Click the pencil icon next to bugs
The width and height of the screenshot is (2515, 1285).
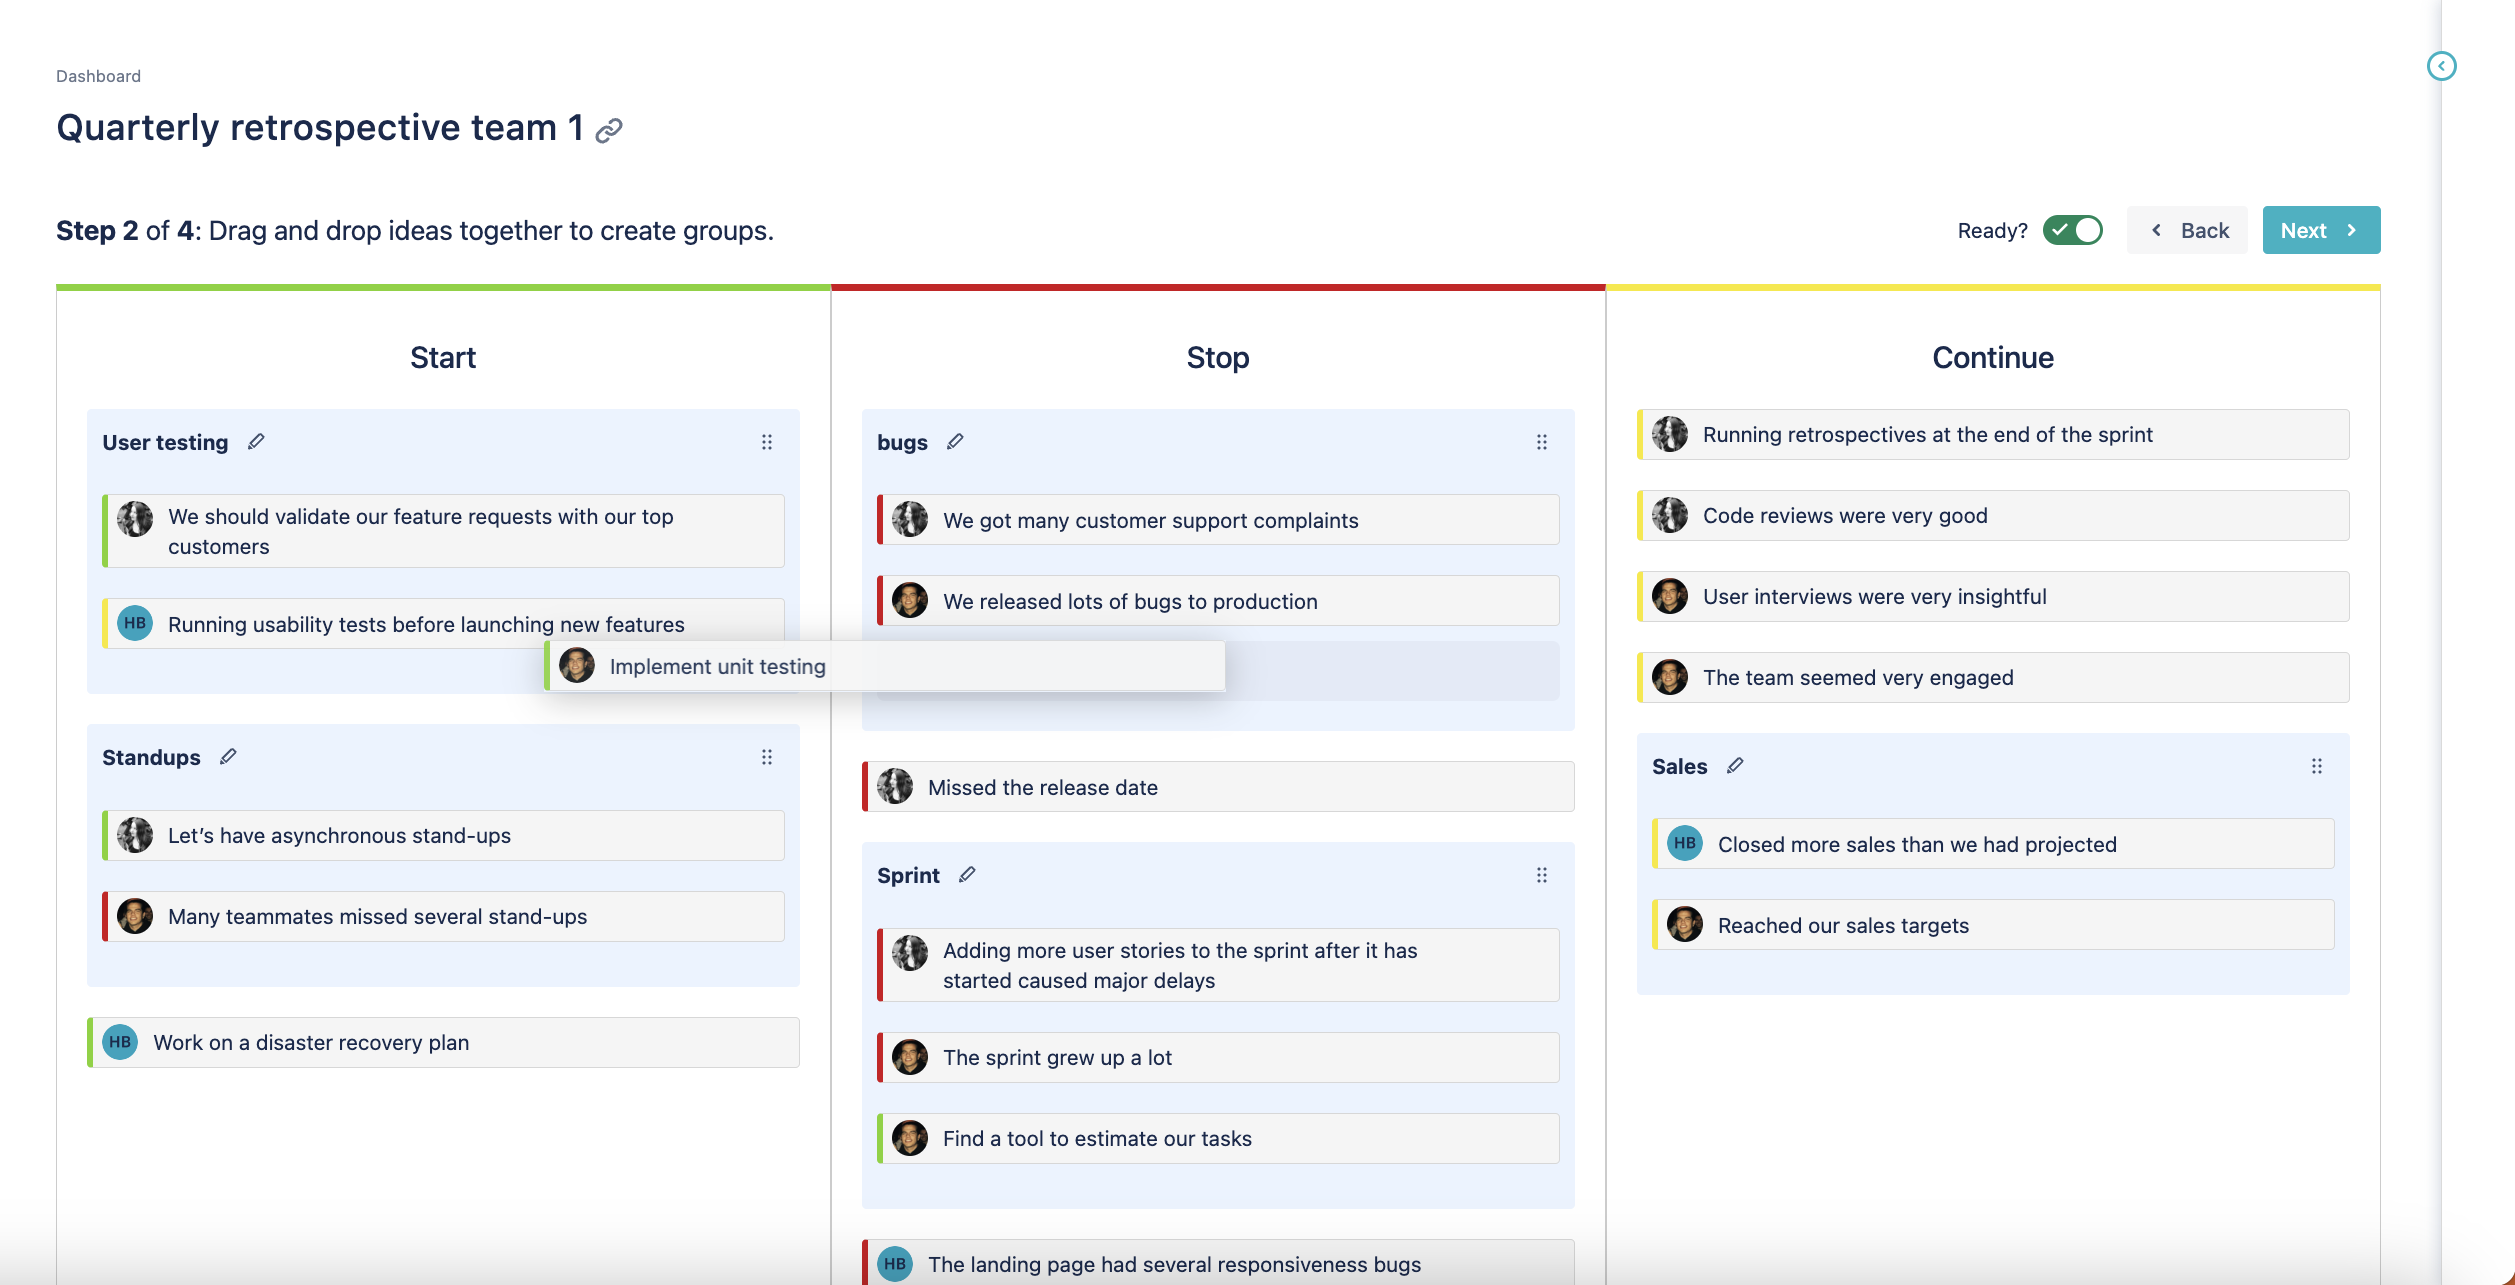[x=955, y=442]
